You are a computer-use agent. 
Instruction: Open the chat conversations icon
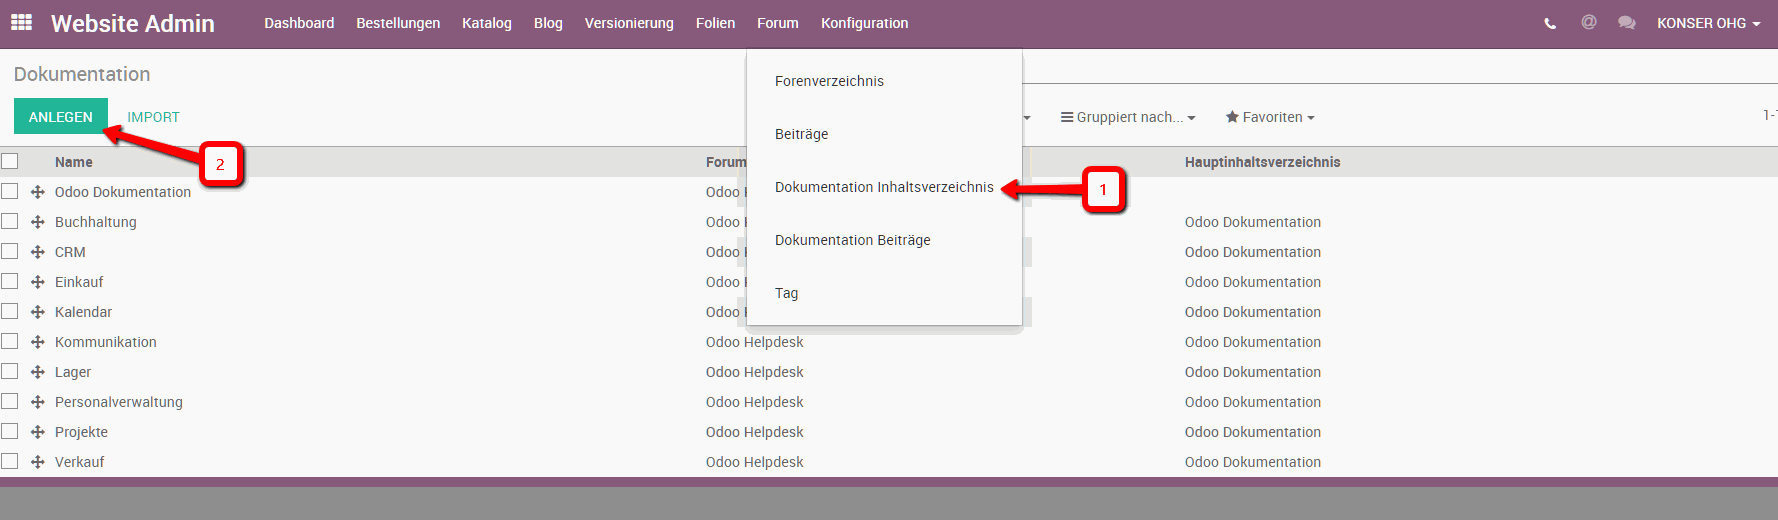[x=1627, y=23]
